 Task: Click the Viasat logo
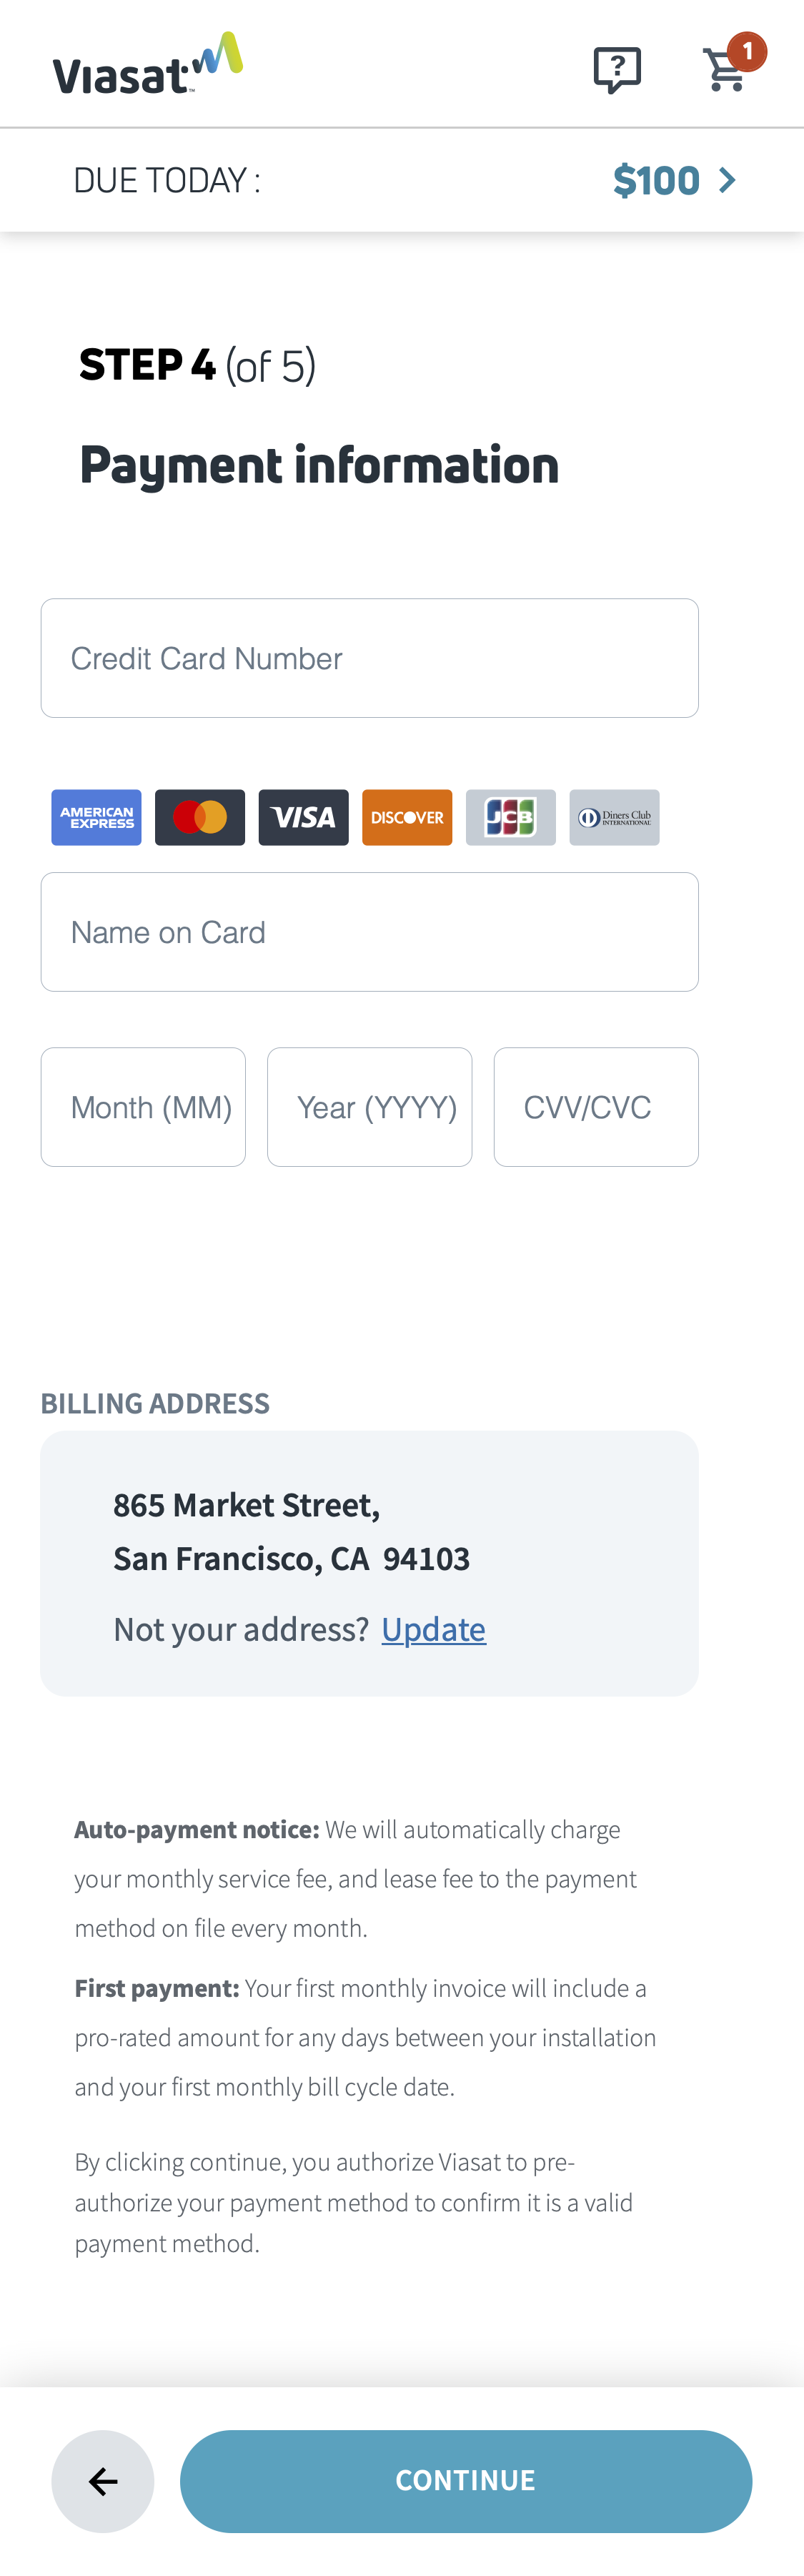click(147, 65)
